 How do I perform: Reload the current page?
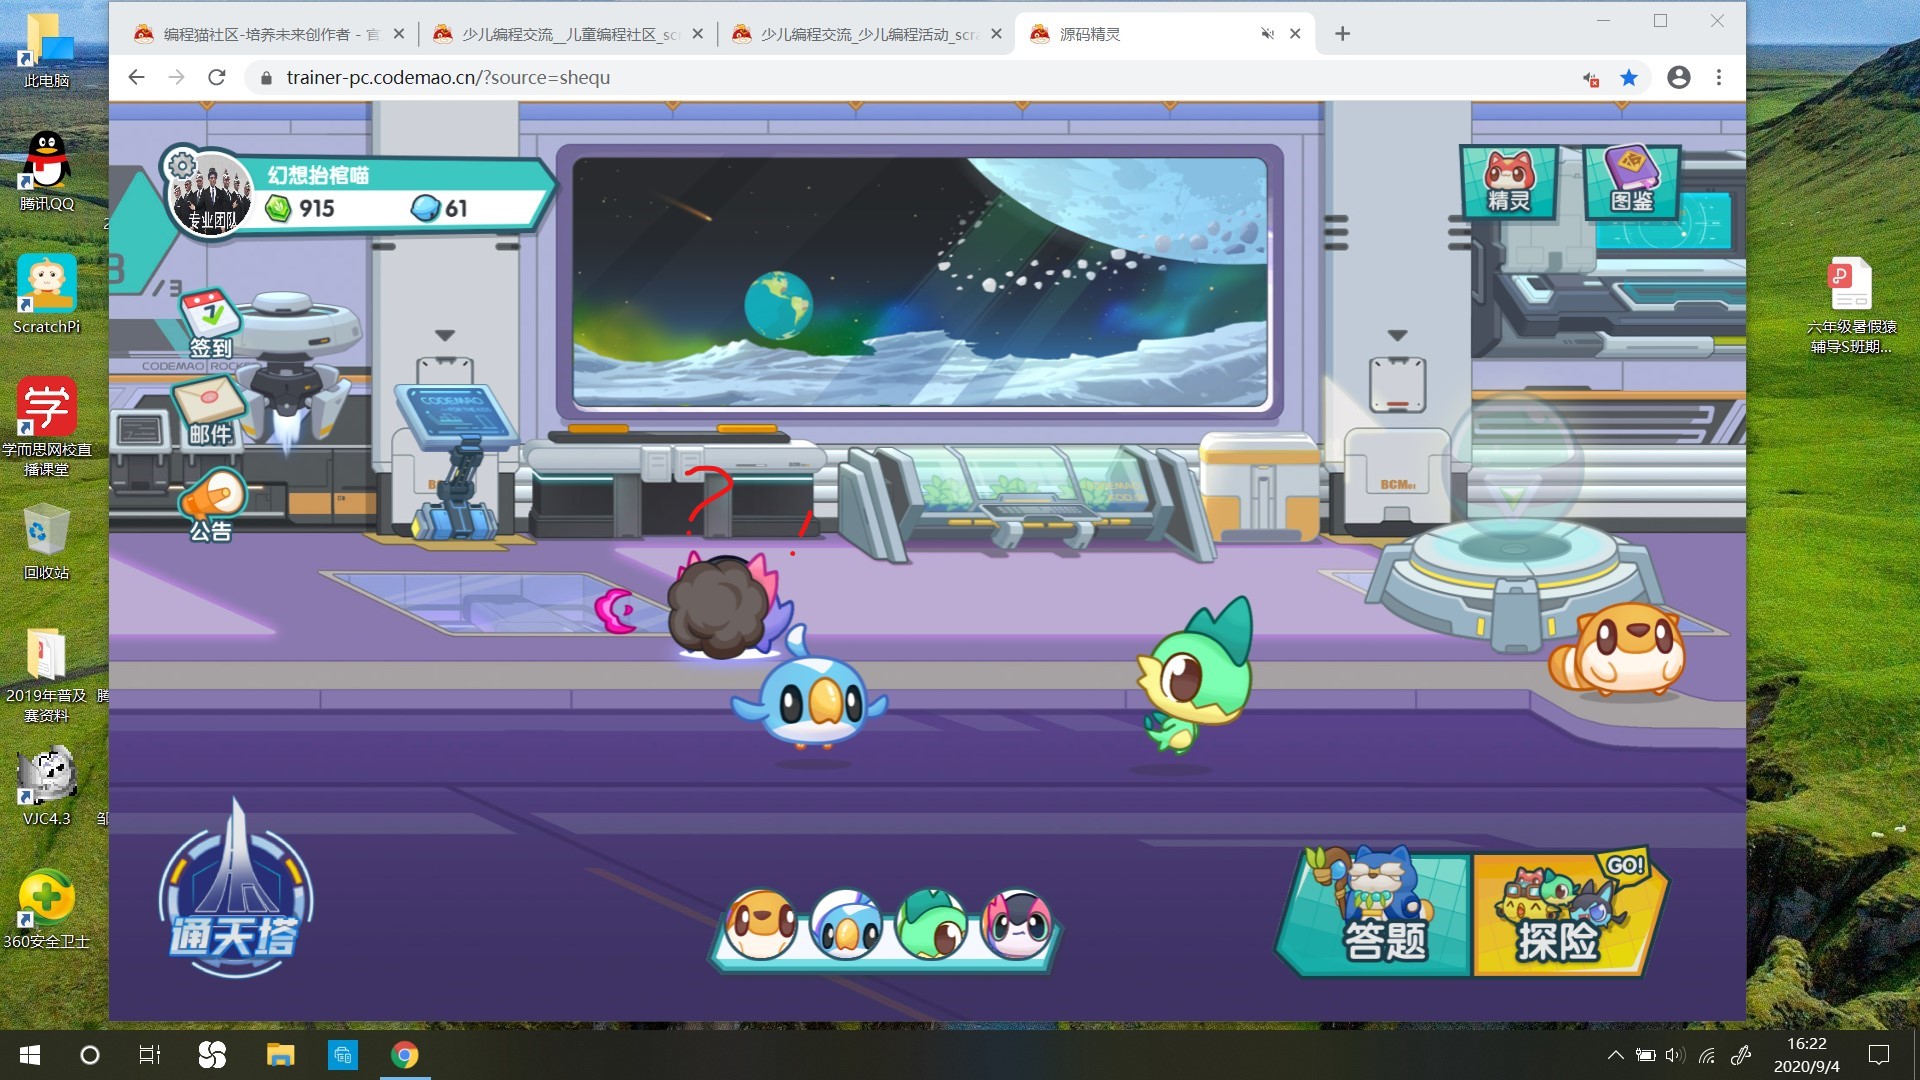pyautogui.click(x=217, y=77)
